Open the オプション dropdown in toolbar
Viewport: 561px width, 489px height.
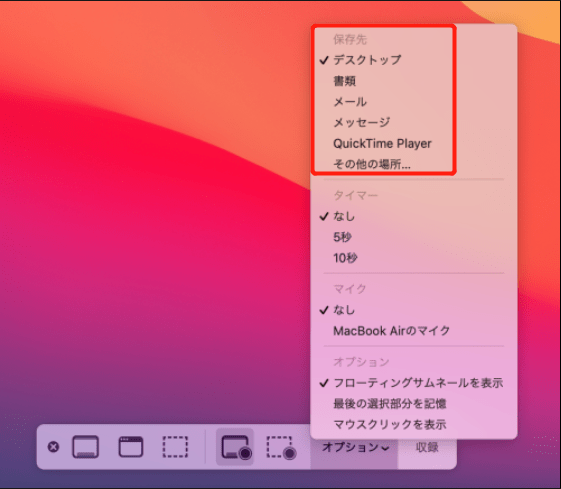click(x=355, y=447)
